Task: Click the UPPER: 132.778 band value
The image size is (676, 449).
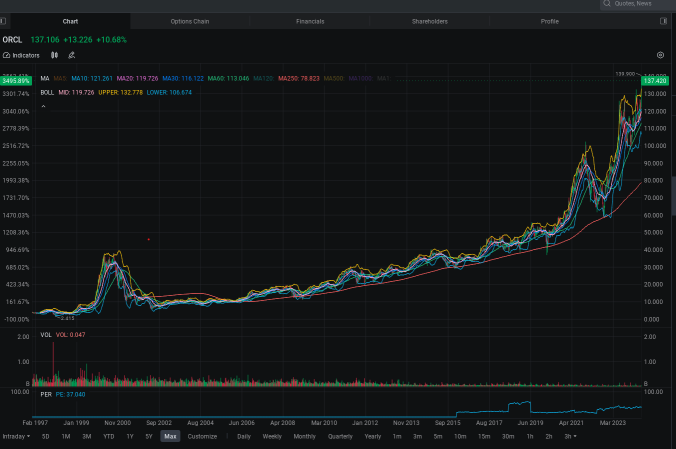Action: (120, 92)
